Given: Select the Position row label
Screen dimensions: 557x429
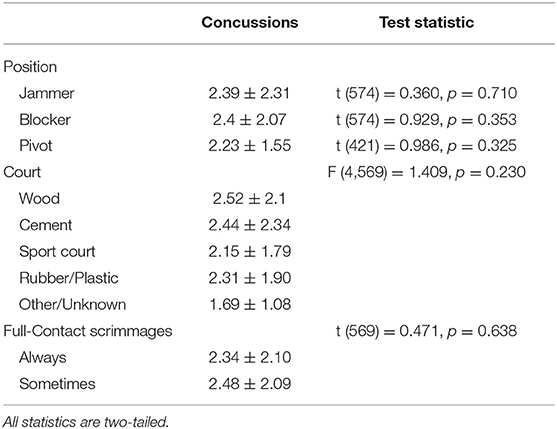Looking at the screenshot, I should point(30,67).
